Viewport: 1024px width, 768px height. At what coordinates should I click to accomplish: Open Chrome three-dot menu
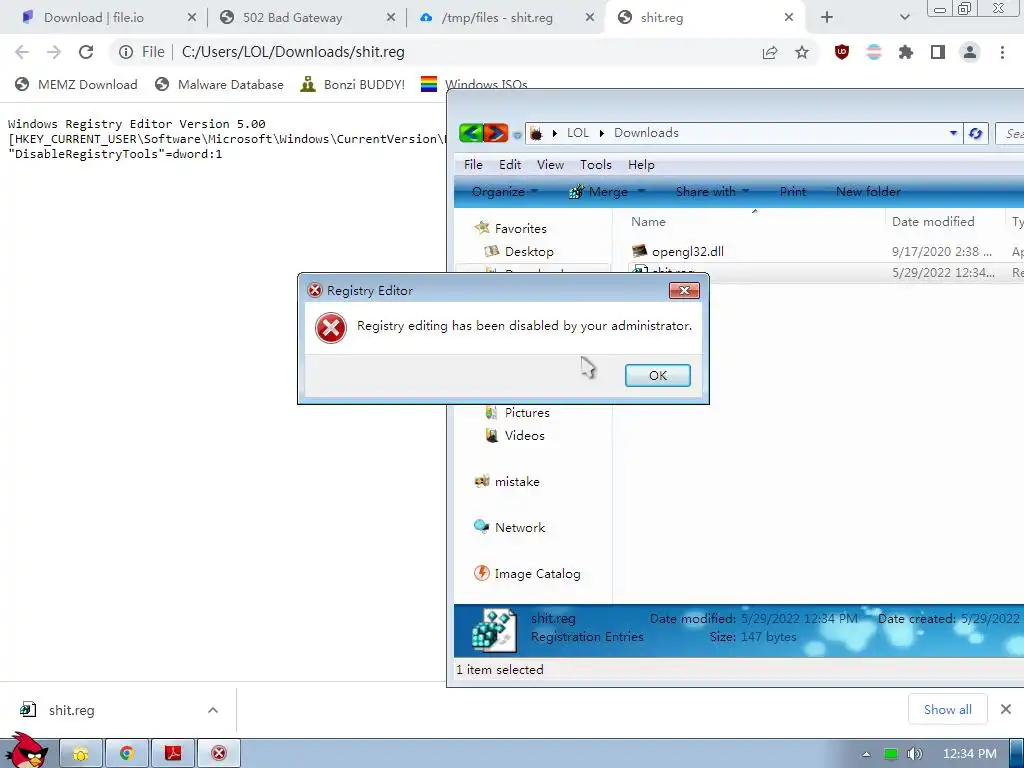pos(1002,52)
